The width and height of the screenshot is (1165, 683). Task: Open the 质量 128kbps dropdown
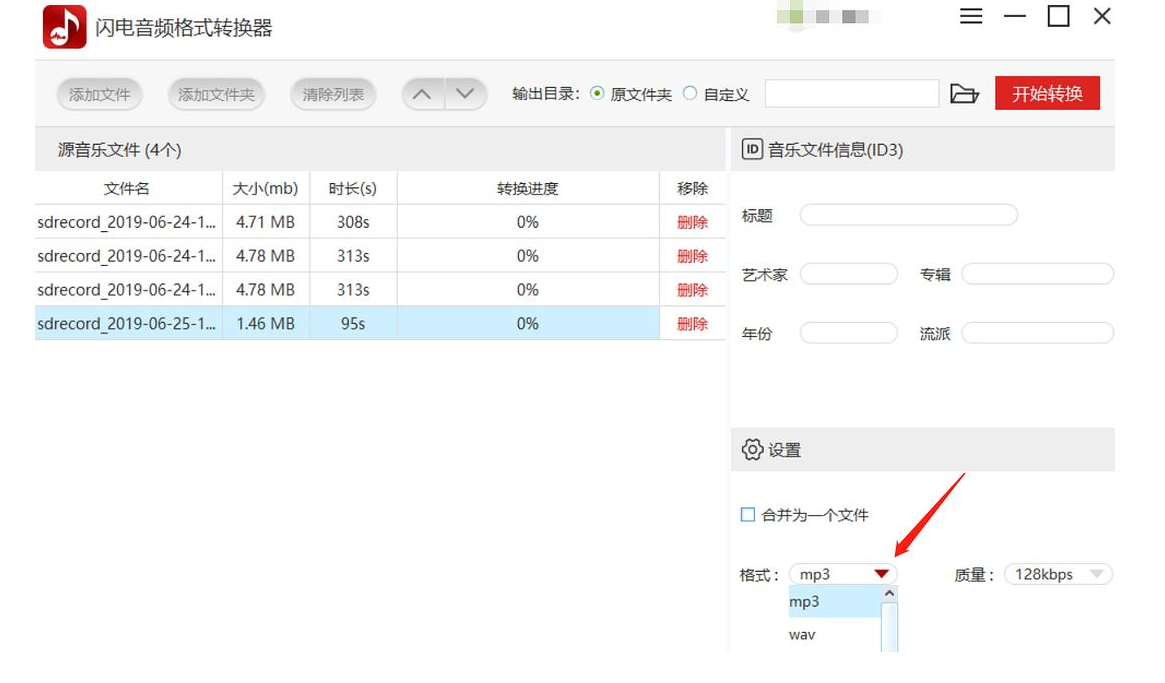pos(1058,574)
